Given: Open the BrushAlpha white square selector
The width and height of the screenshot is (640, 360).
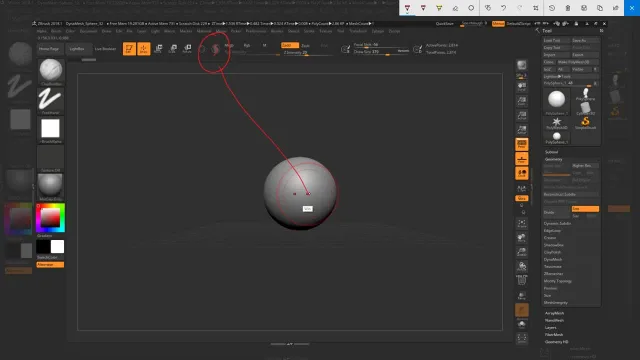Looking at the screenshot, I should click(51, 130).
